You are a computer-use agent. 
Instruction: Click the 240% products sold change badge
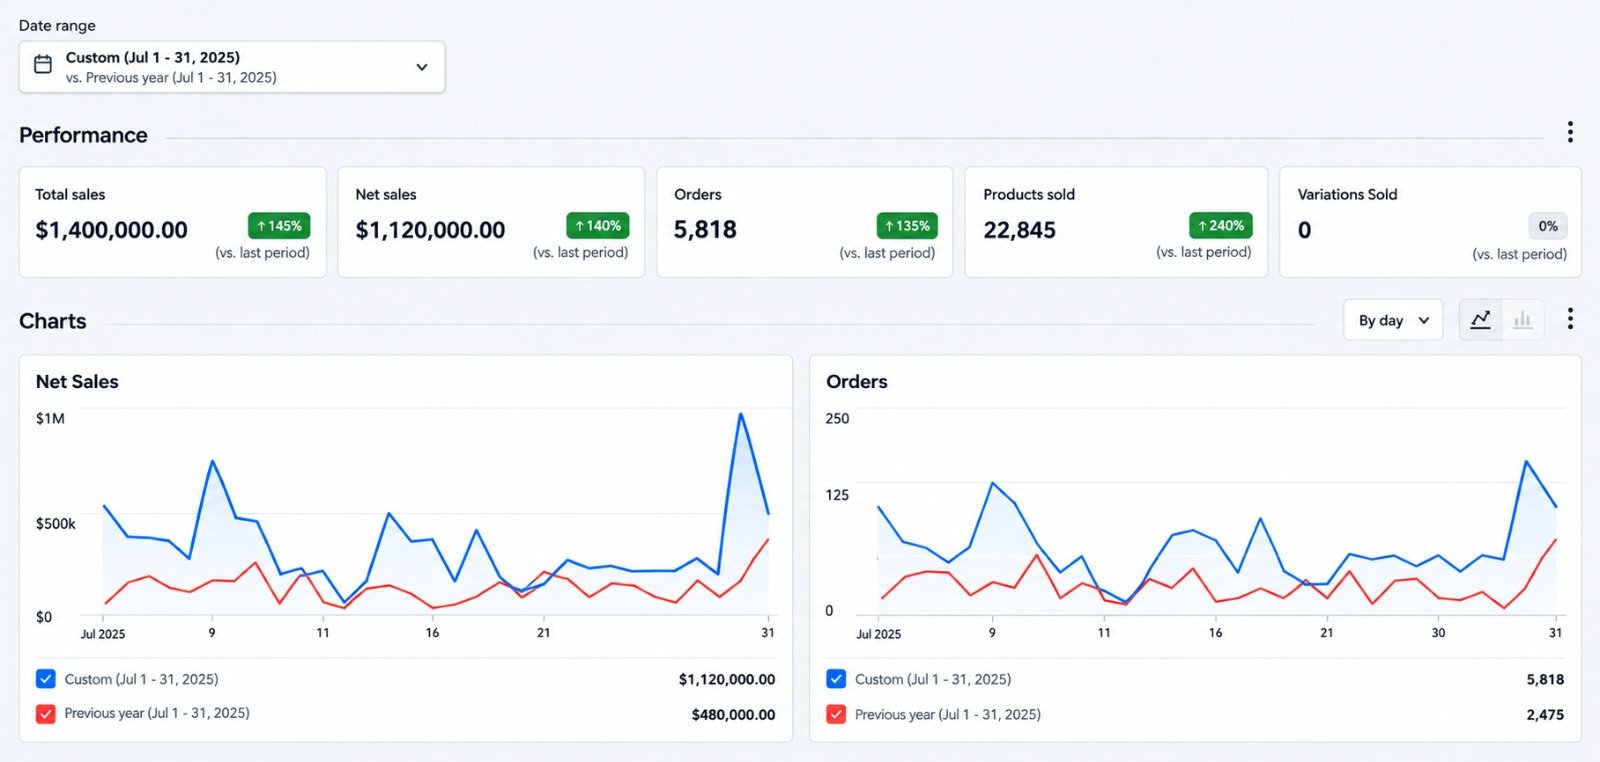(1221, 226)
